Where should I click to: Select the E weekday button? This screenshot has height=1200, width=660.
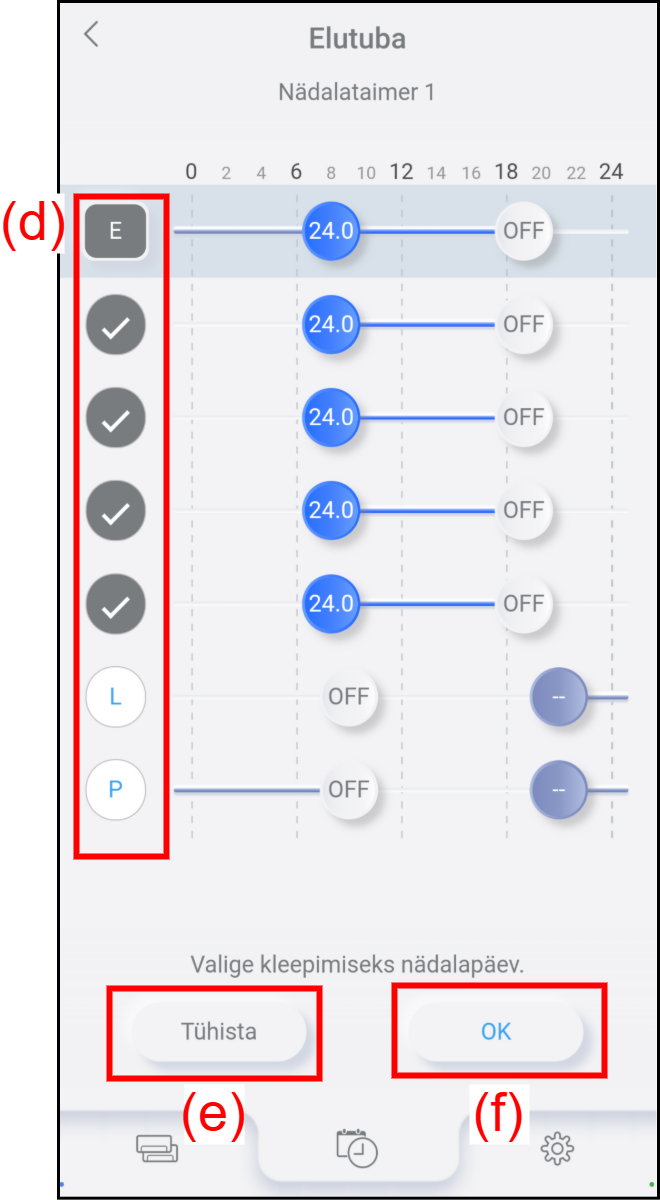tap(115, 231)
